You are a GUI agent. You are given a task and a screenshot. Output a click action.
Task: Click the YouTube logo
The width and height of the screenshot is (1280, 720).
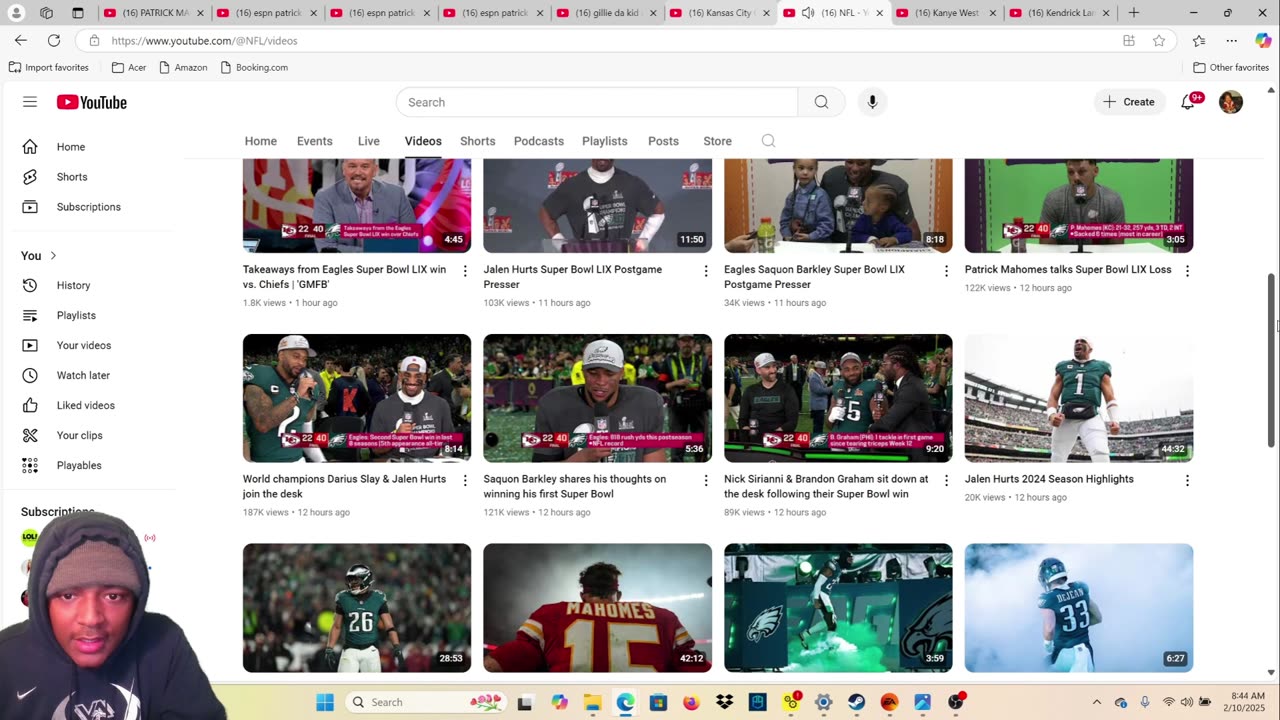point(92,102)
